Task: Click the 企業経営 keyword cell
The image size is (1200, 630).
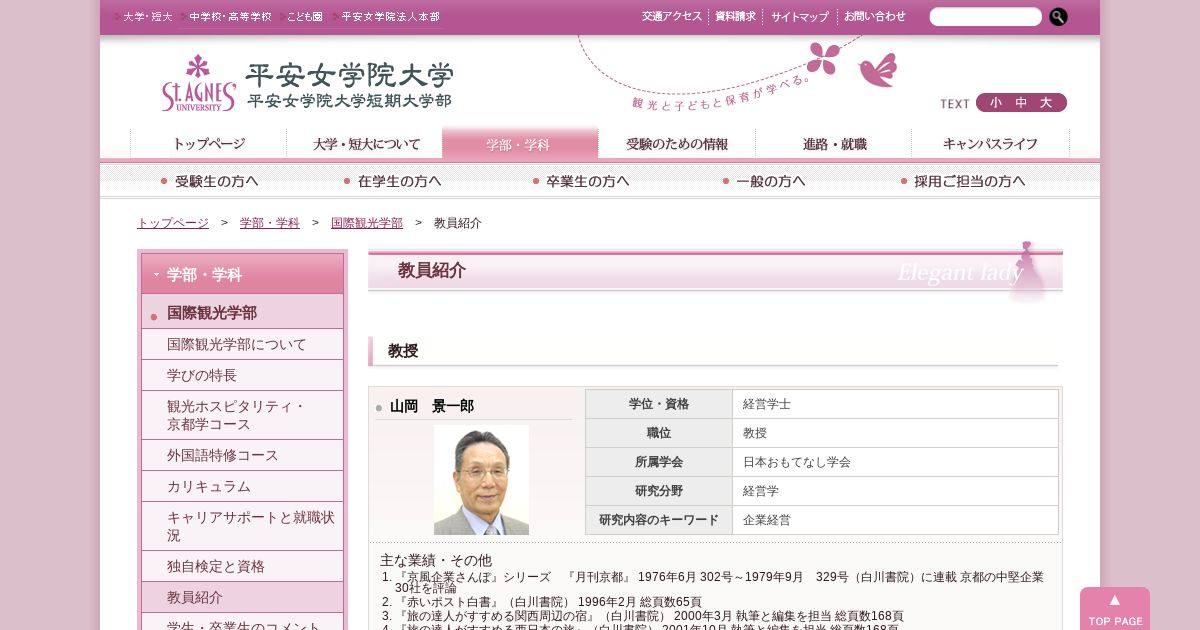Action: coord(895,520)
